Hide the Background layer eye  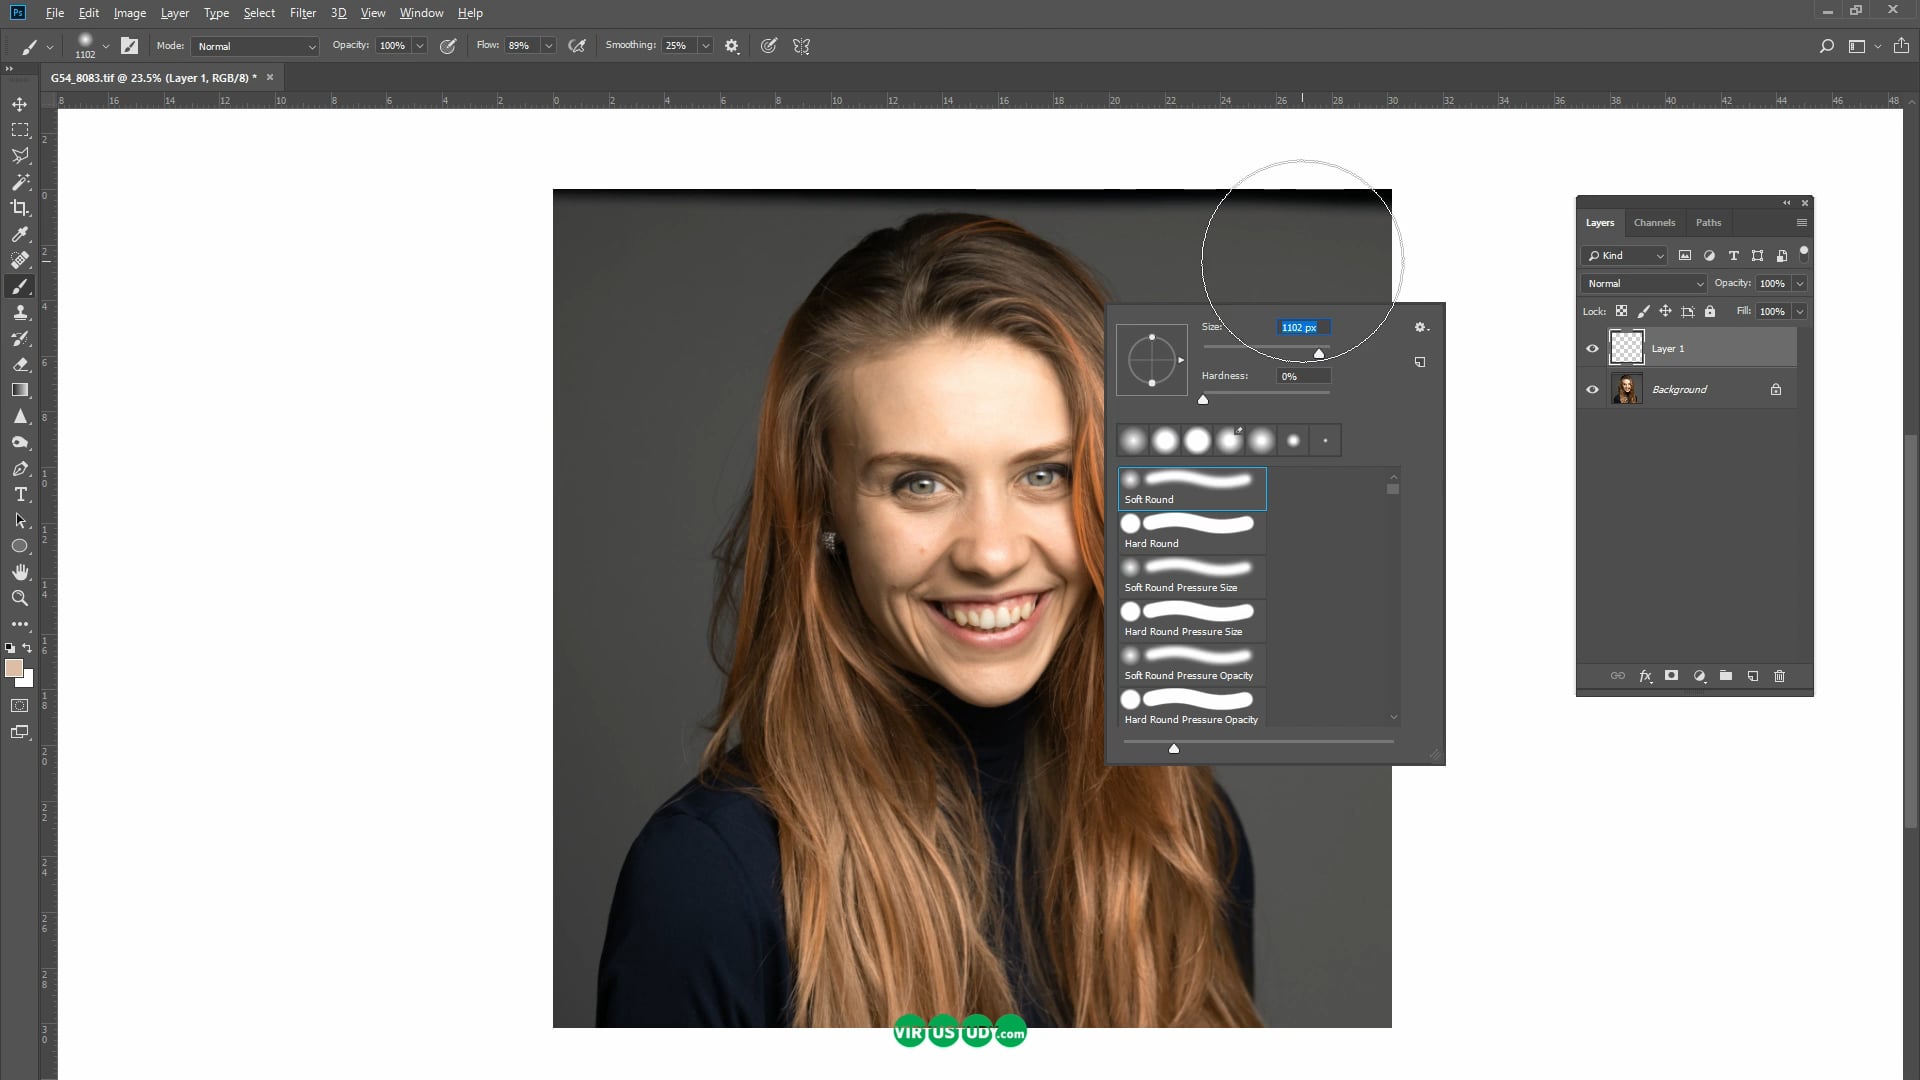click(1592, 390)
